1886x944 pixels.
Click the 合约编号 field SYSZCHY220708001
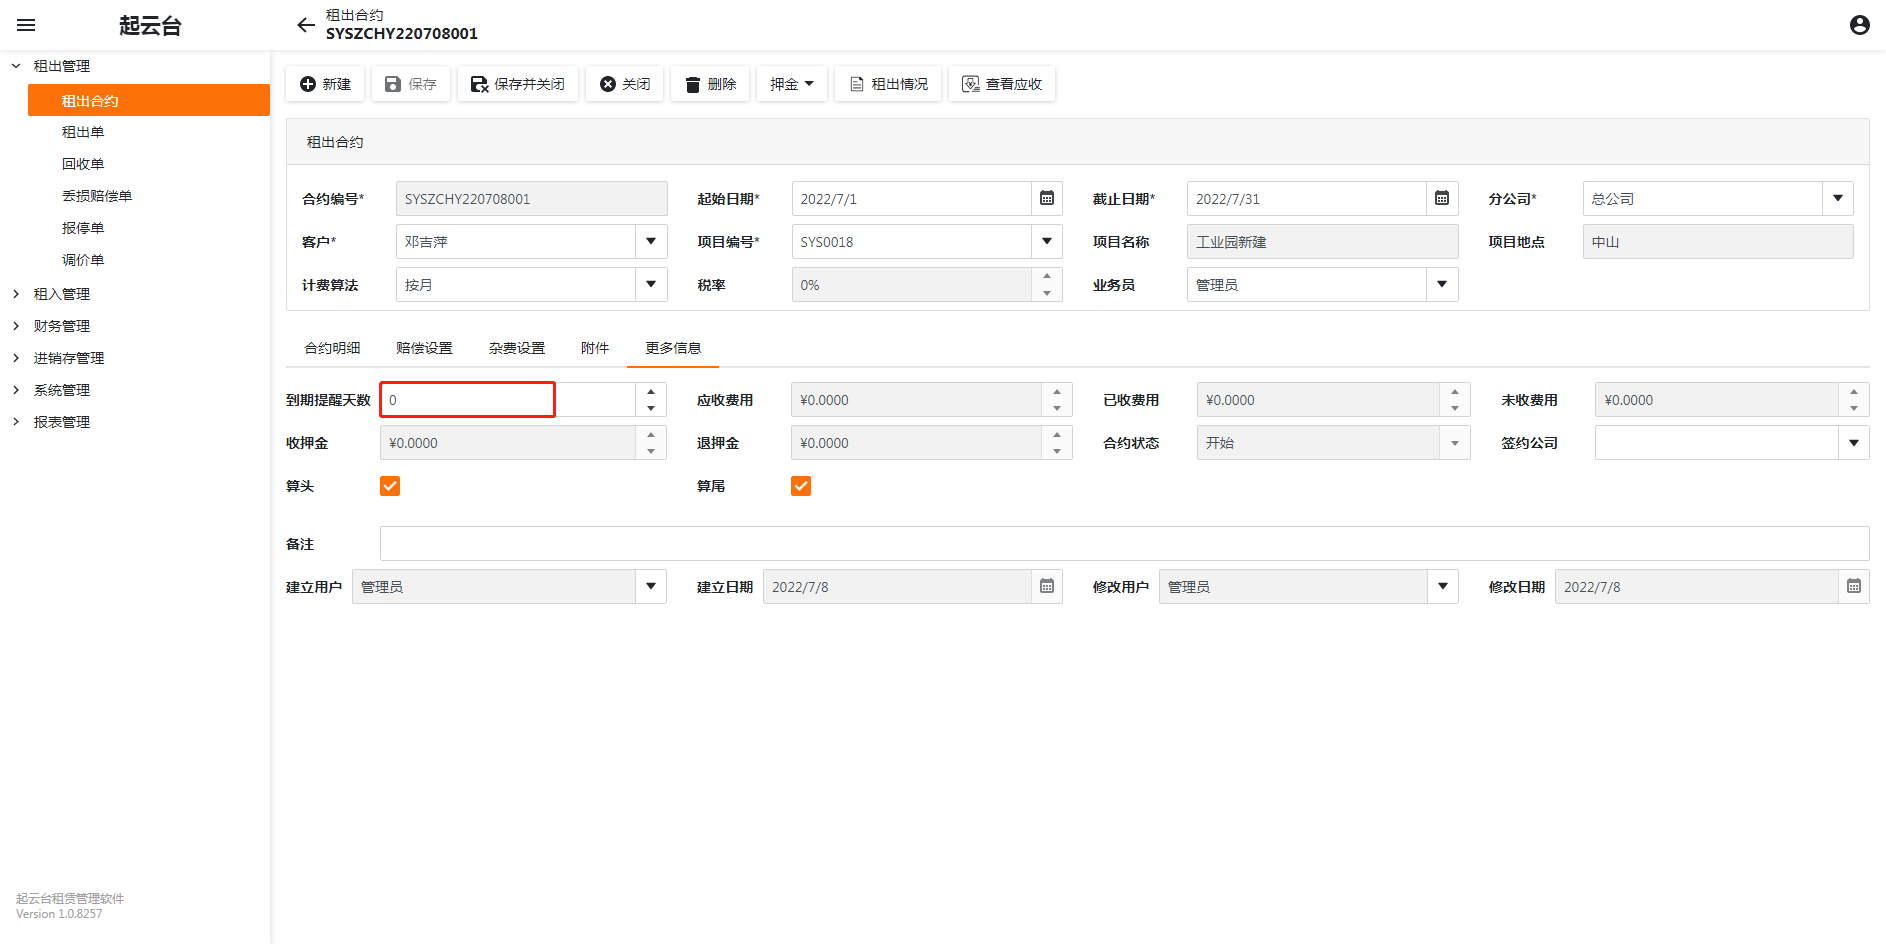[531, 198]
